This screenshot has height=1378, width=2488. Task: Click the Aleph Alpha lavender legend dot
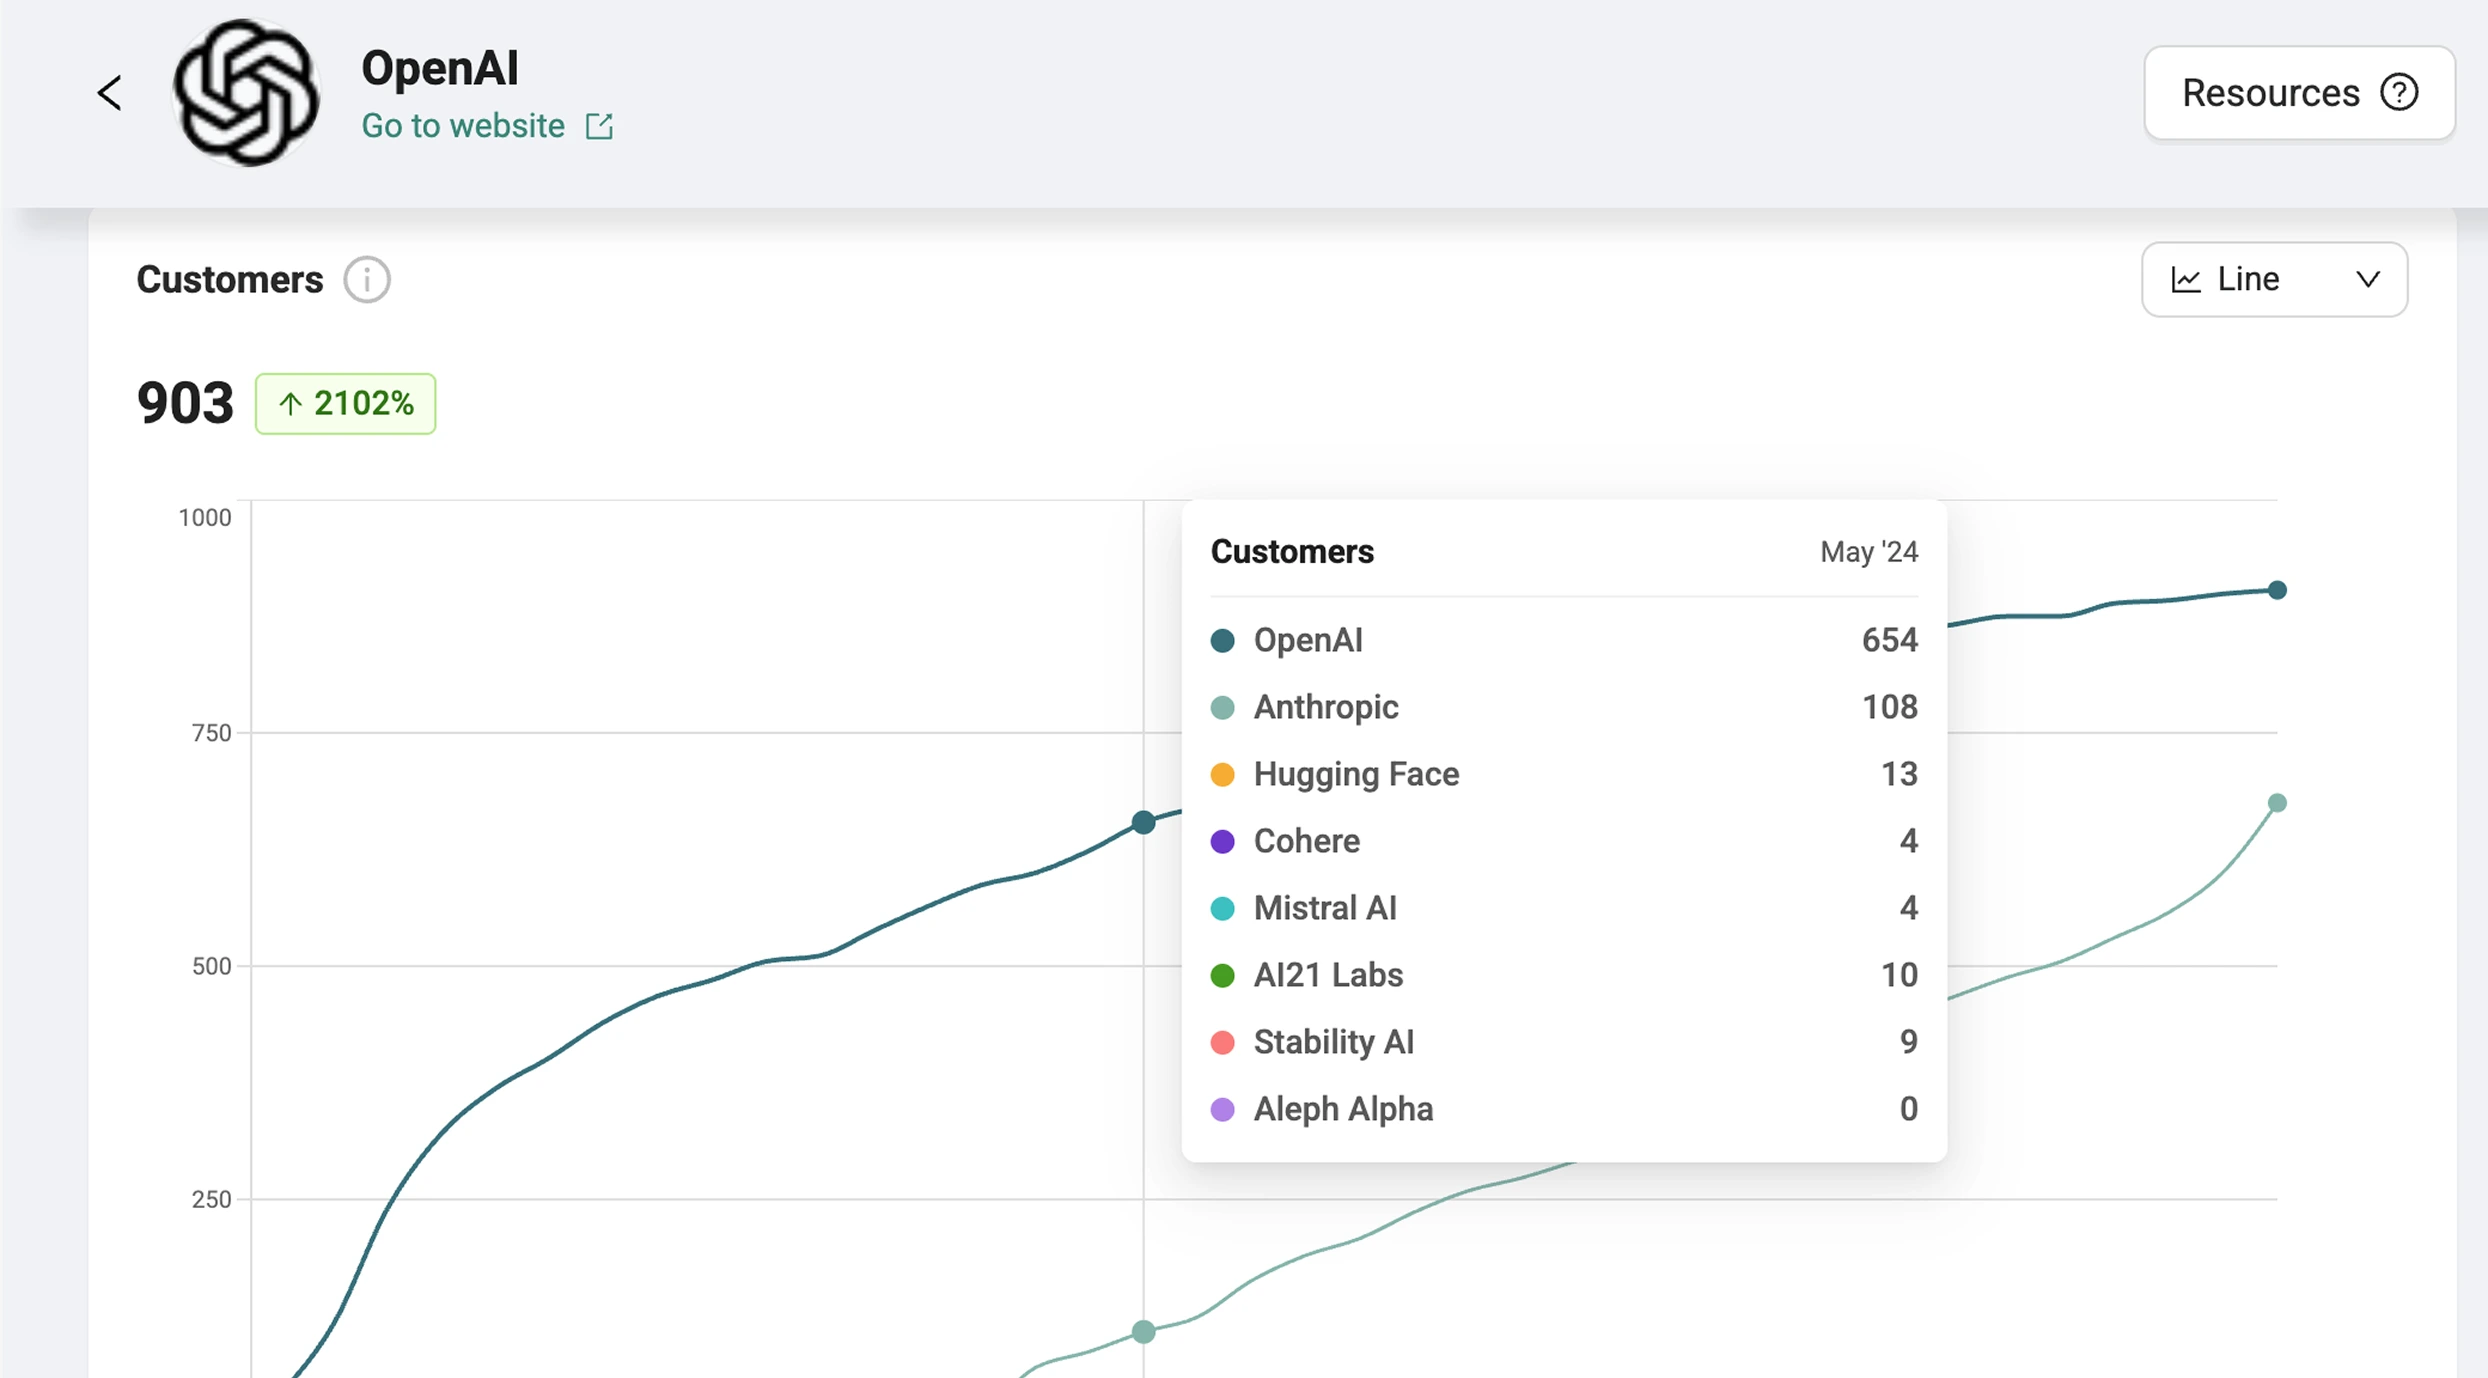pyautogui.click(x=1222, y=1110)
